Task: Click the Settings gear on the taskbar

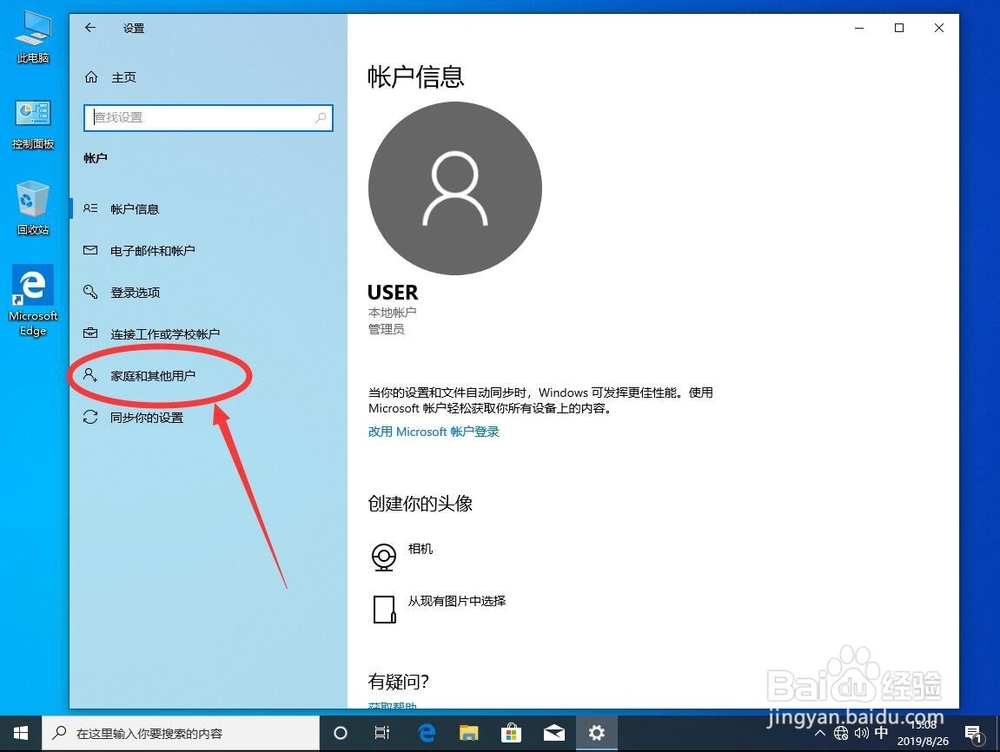Action: coord(596,734)
